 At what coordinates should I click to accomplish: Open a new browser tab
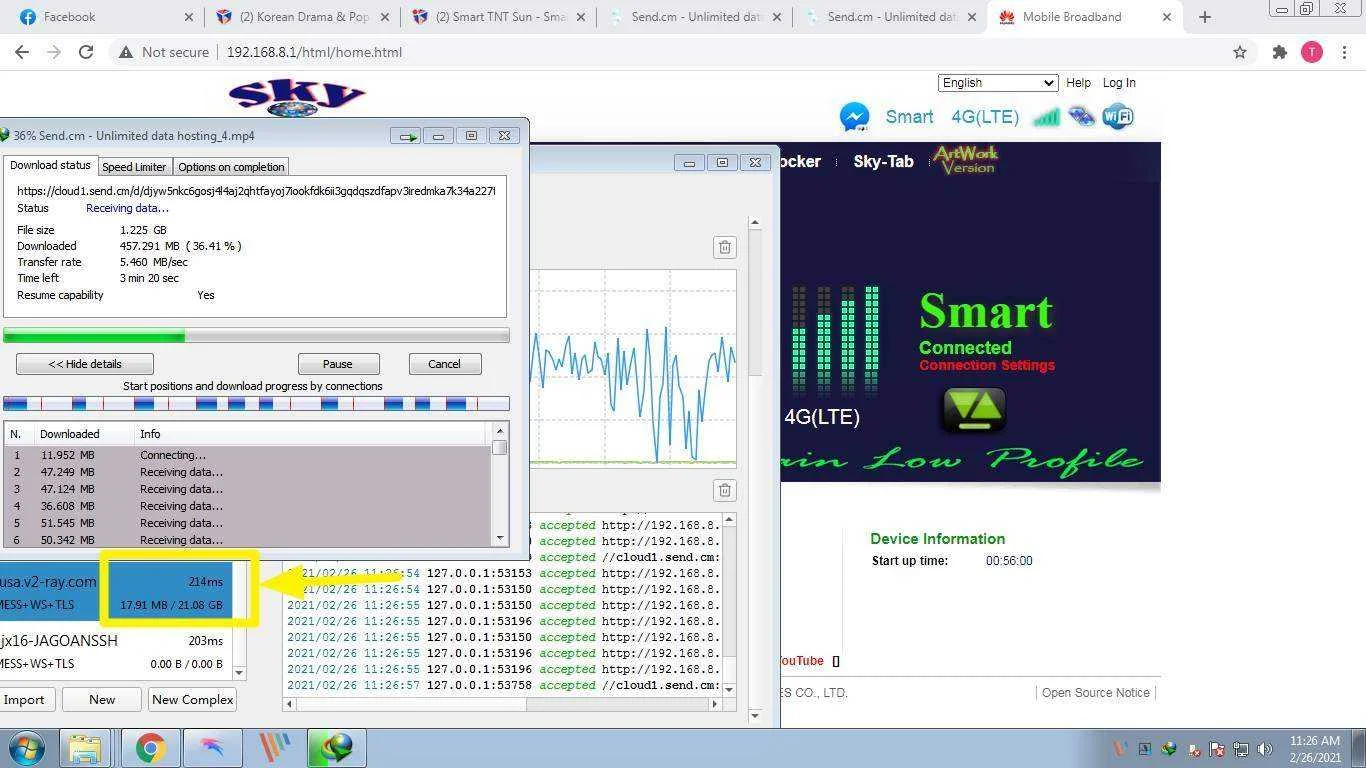(1205, 17)
